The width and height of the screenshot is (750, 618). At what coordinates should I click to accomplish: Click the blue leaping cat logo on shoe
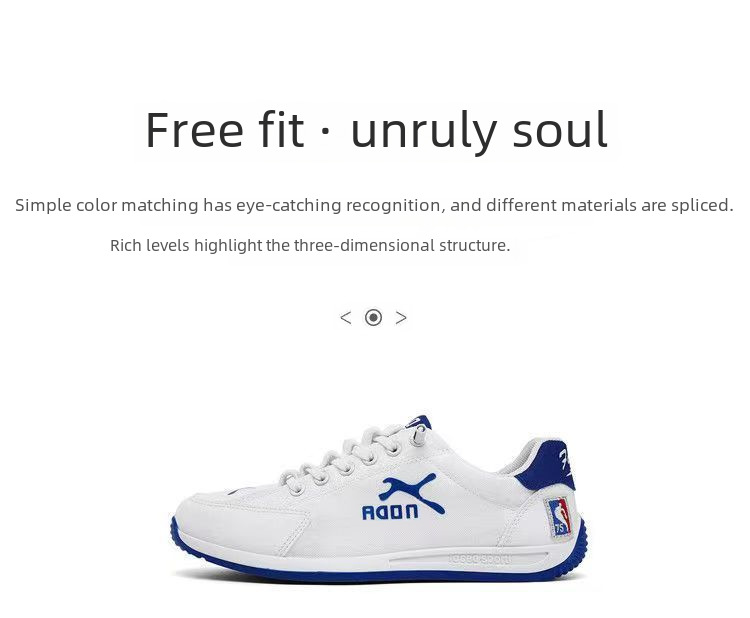pos(411,491)
